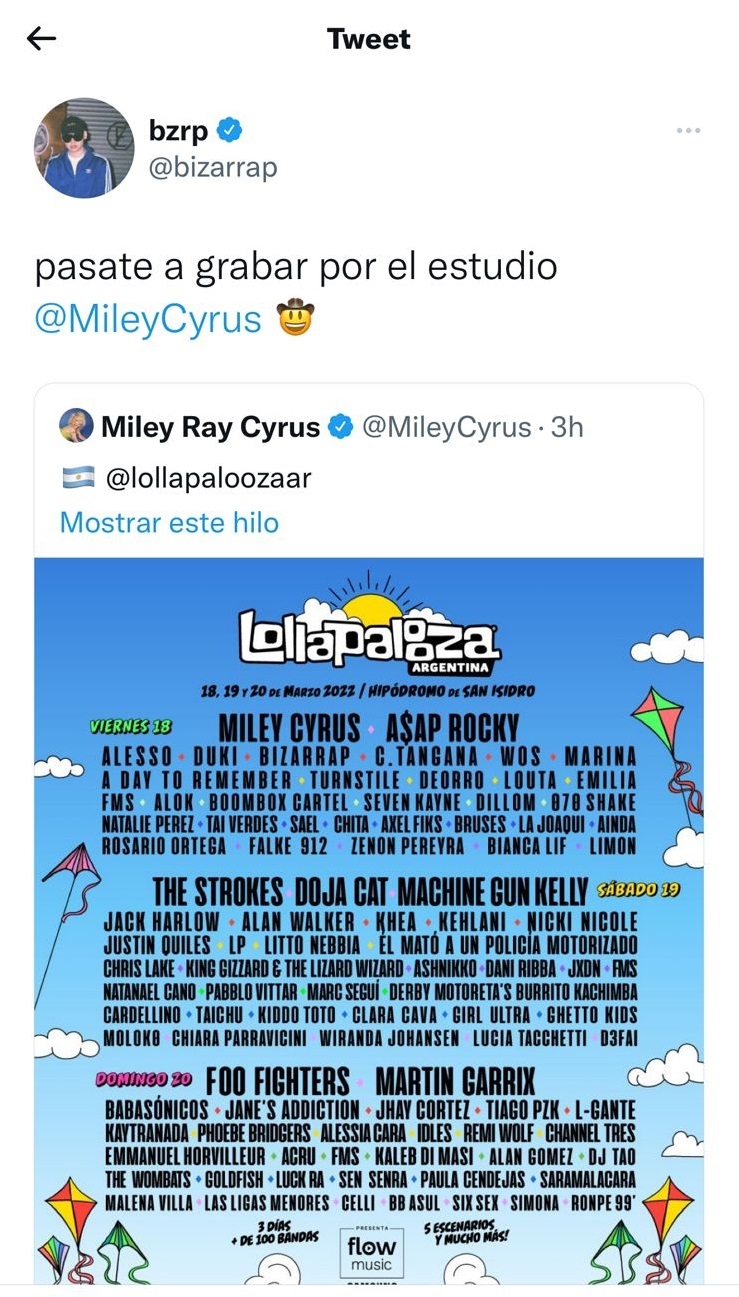
Task: Open the blue @MileyCyrus mention in tweet text
Action: [148, 320]
